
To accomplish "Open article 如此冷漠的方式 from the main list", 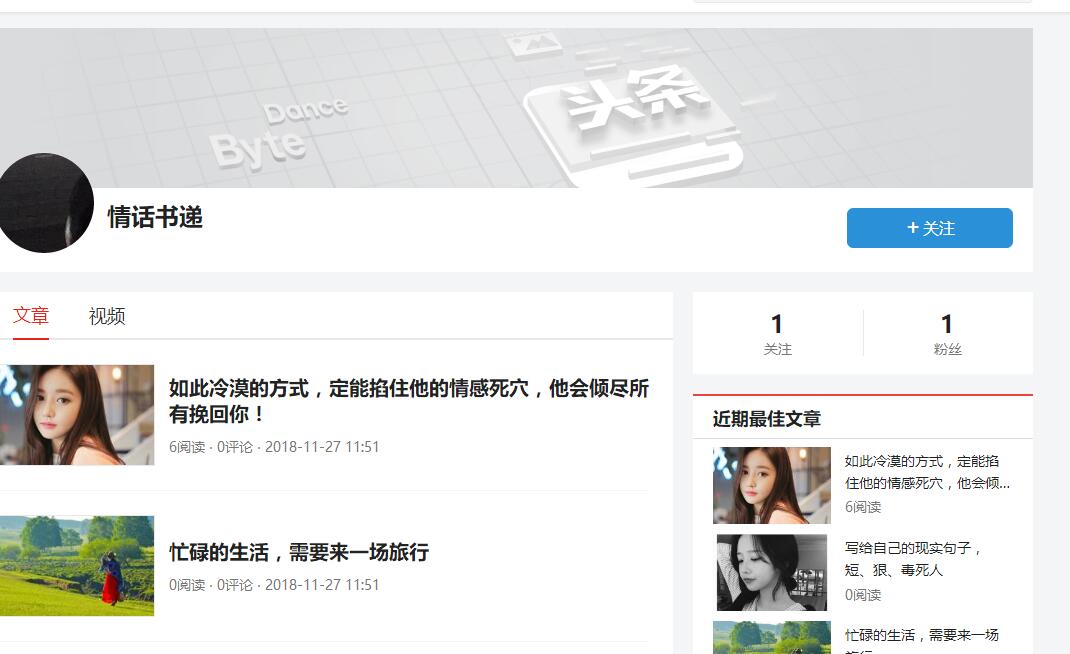I will coord(409,401).
